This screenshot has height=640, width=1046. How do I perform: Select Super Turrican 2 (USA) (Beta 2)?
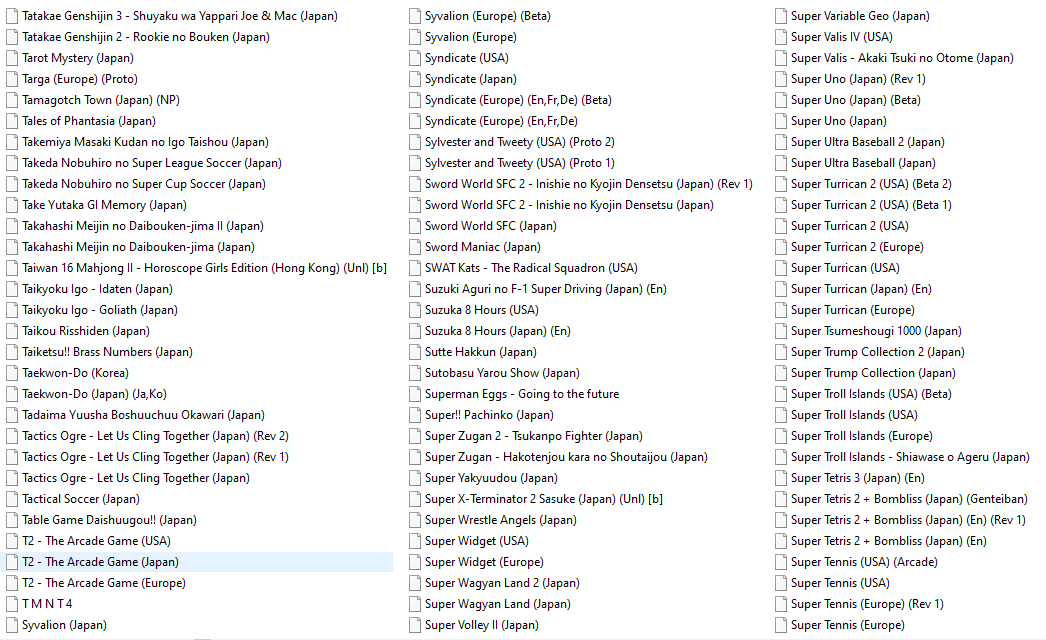871,184
